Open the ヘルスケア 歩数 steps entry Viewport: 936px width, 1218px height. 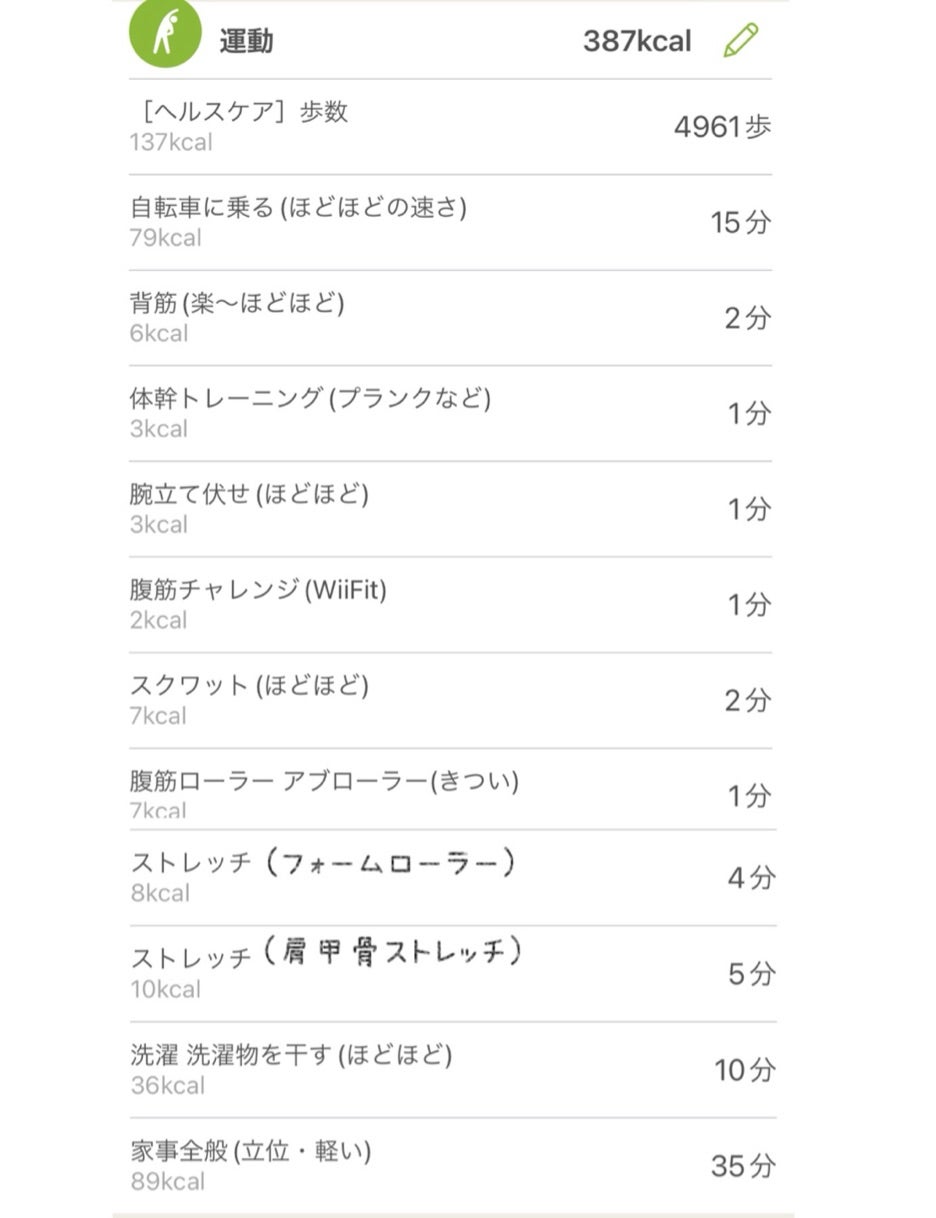click(450, 127)
